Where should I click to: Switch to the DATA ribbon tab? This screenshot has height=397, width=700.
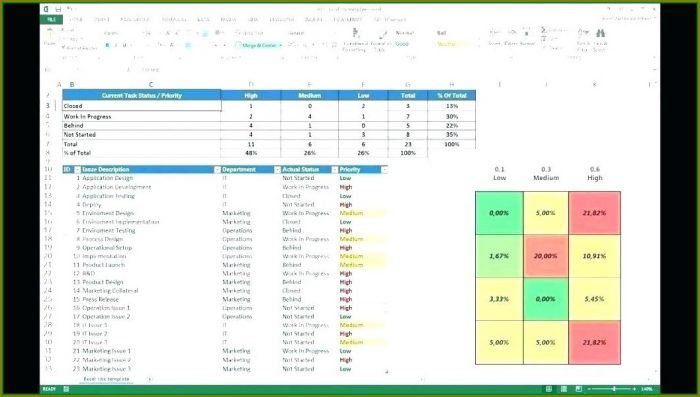tap(203, 20)
